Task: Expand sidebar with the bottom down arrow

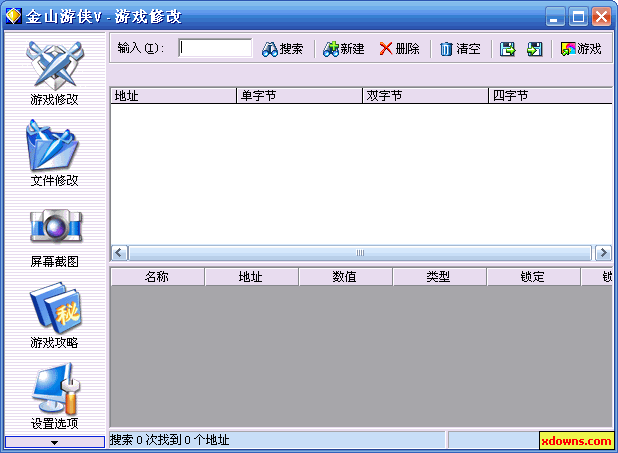Action: (55, 442)
